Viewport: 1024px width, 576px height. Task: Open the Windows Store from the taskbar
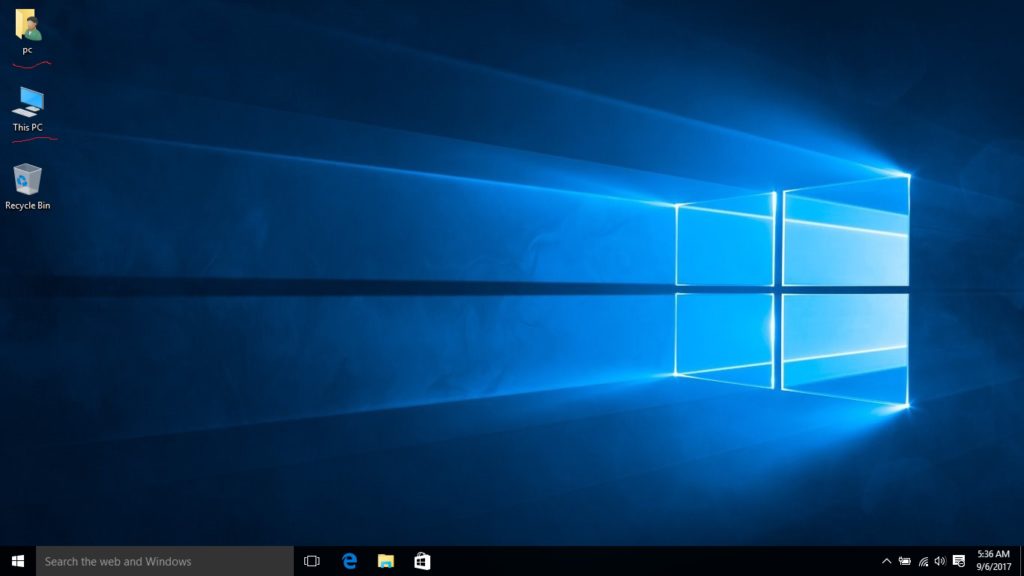[x=422, y=561]
